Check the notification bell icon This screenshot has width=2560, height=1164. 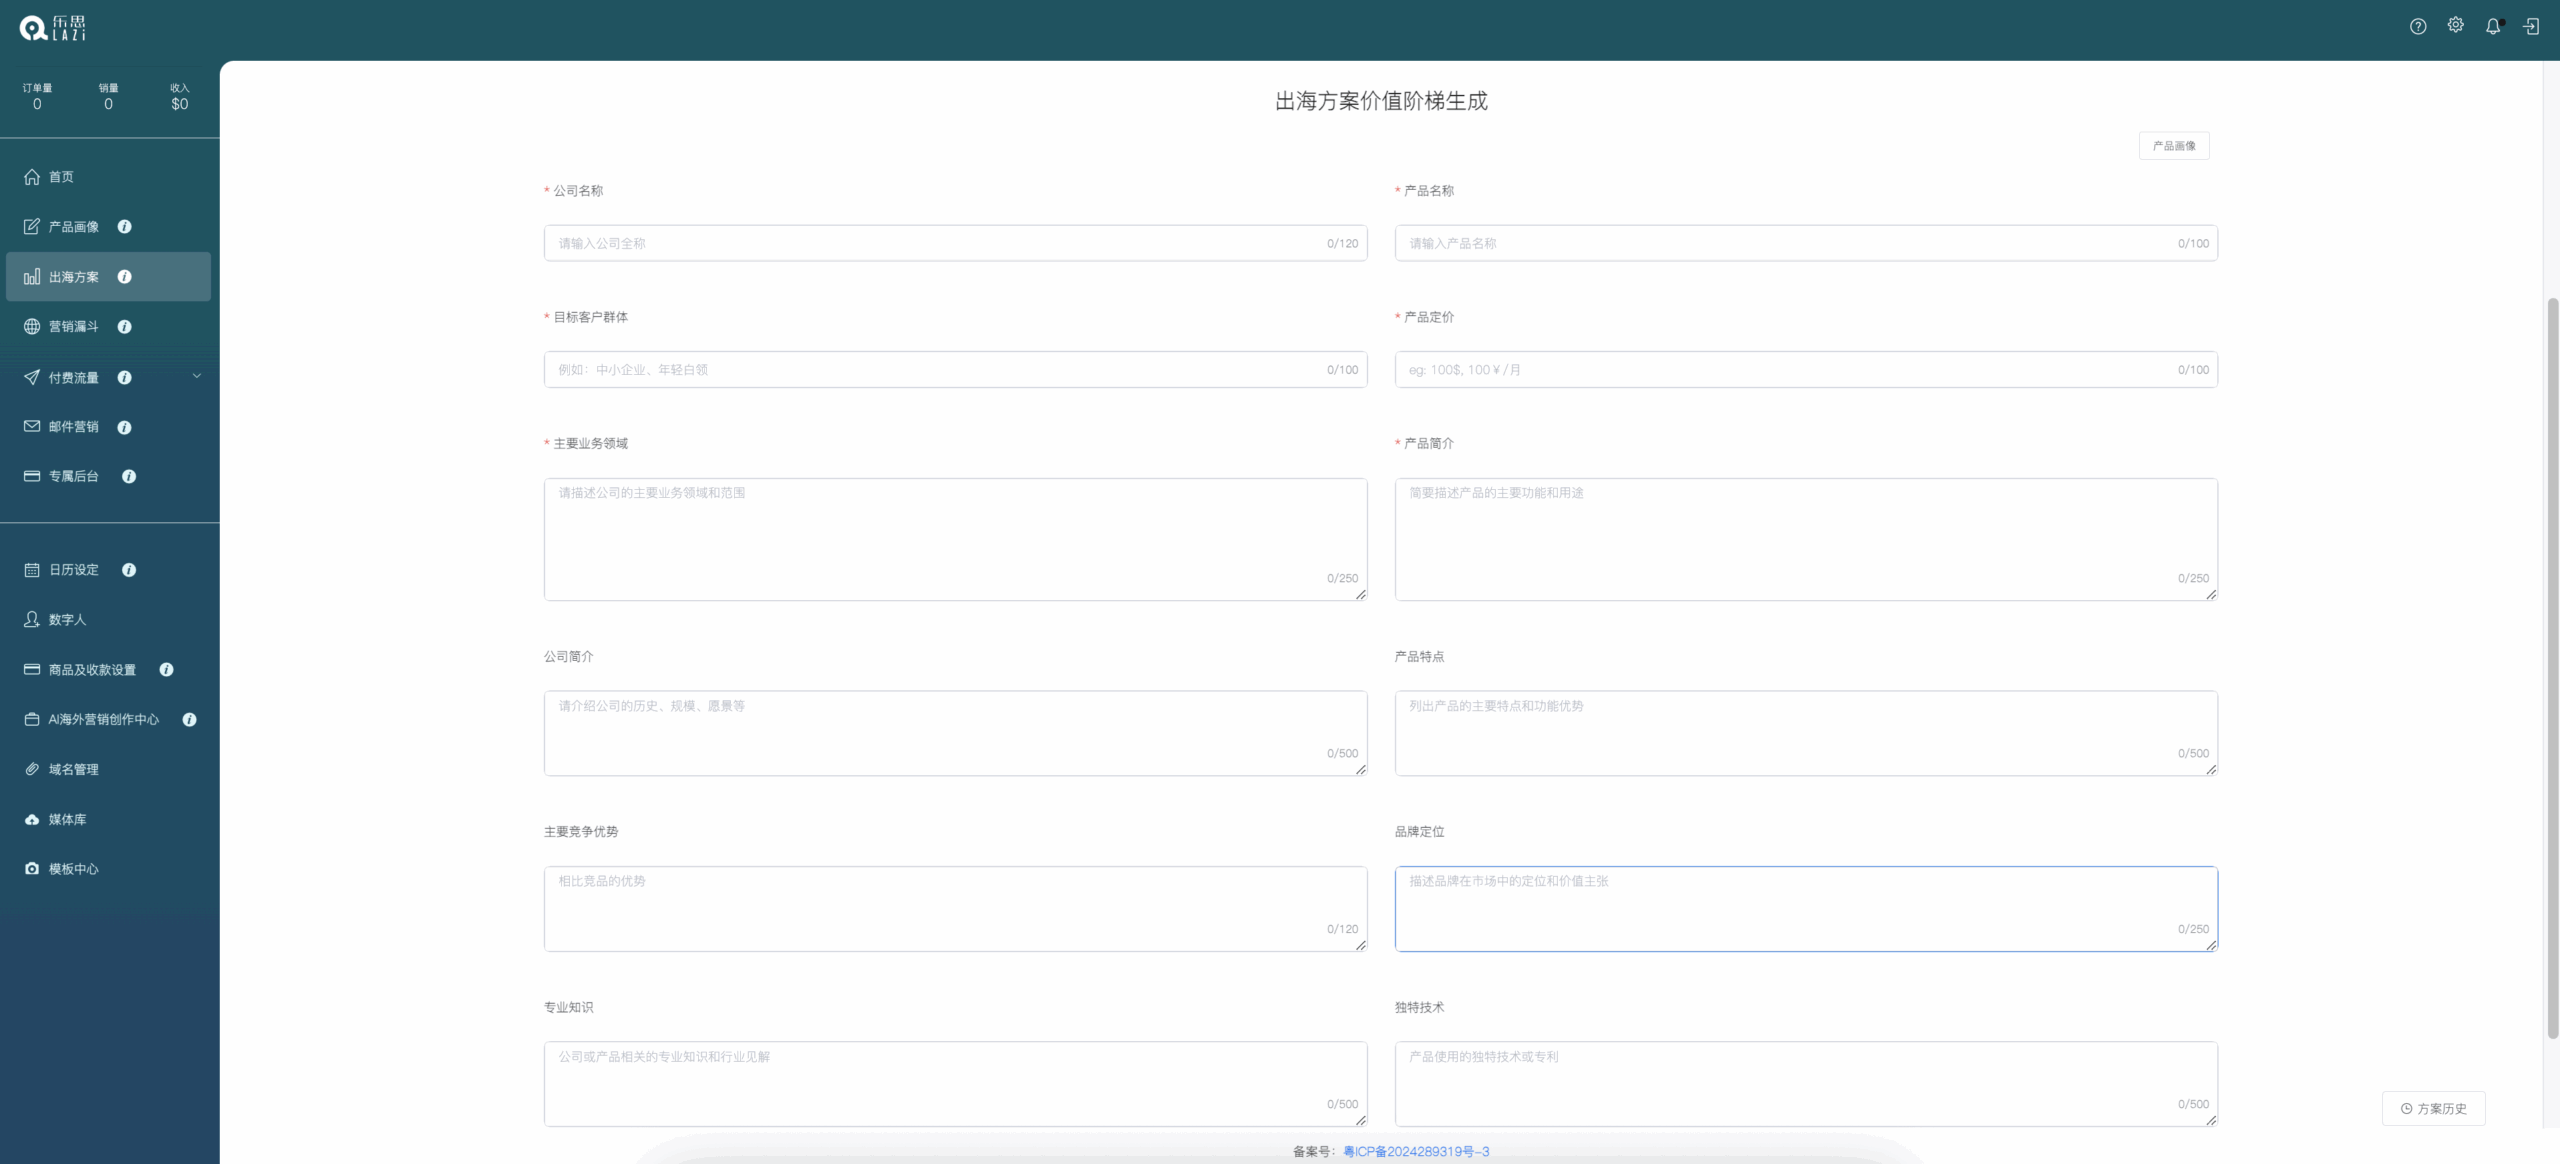tap(2493, 27)
